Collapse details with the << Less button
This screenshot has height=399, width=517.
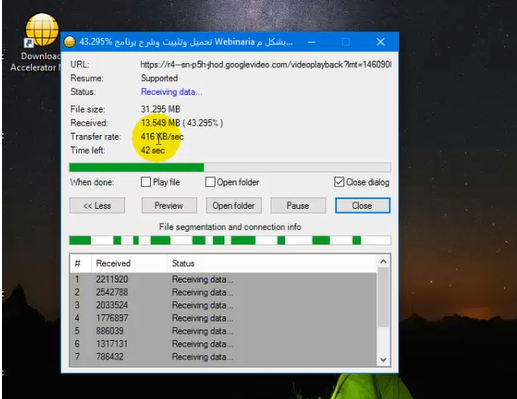[x=97, y=206]
